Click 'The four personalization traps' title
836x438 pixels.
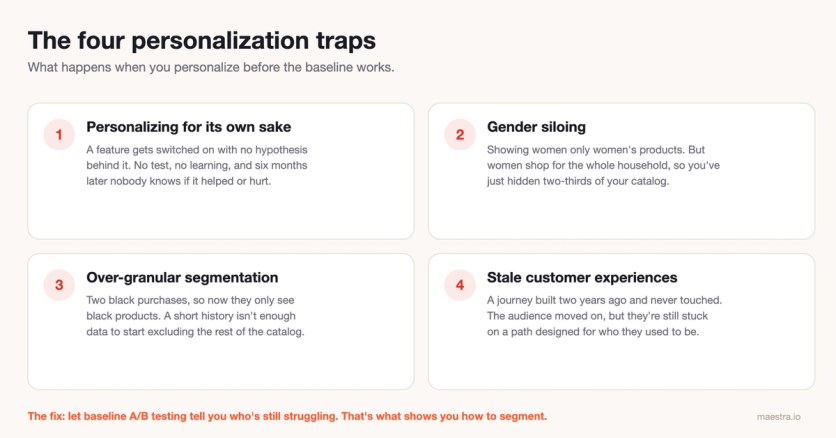(202, 40)
